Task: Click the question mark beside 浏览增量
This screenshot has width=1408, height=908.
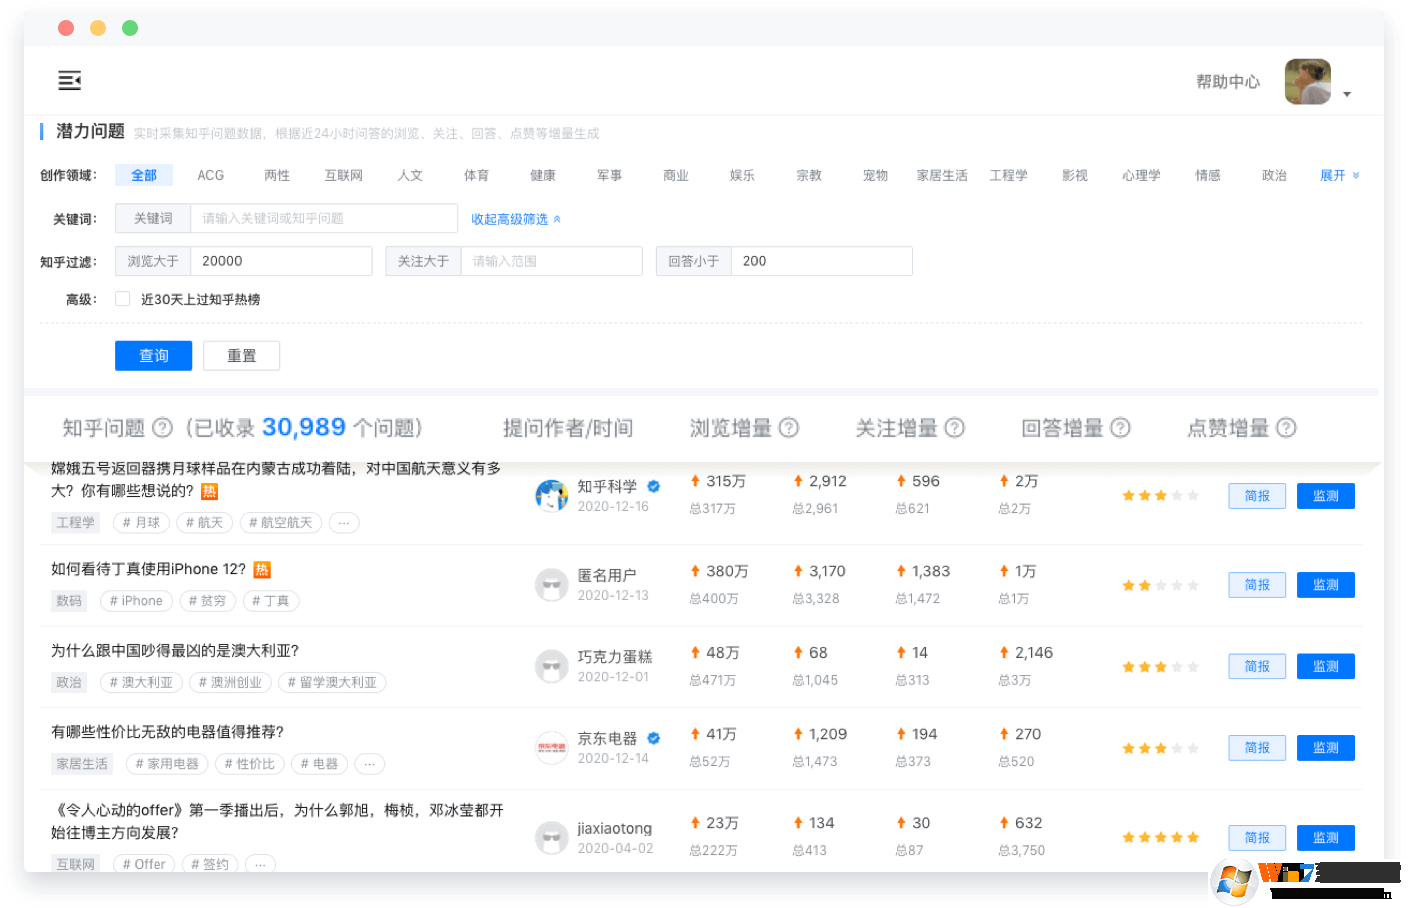Action: coord(789,427)
